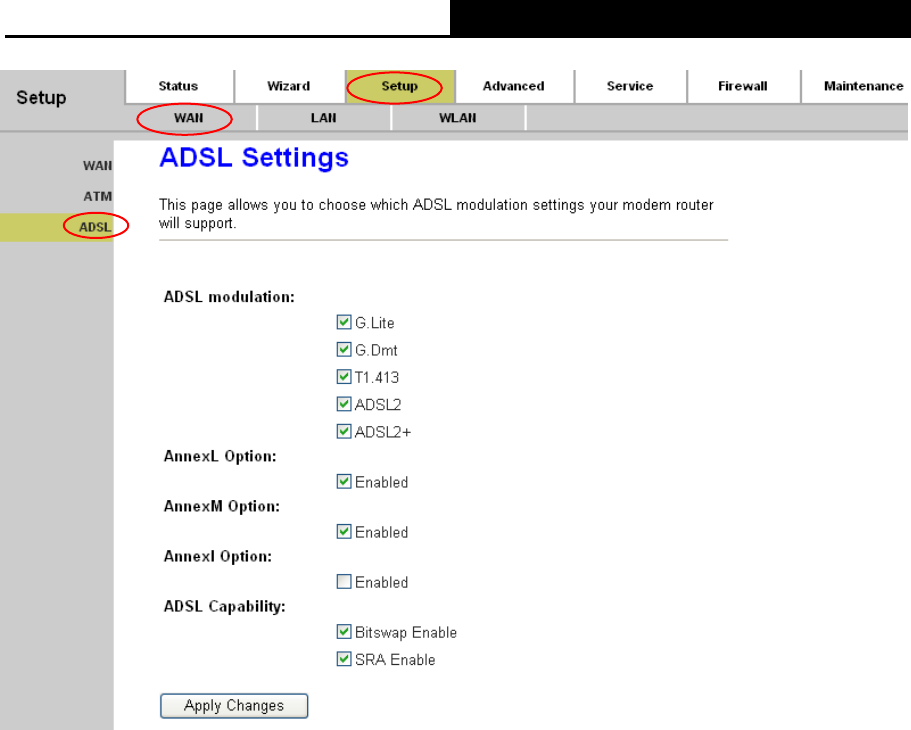Select the WLAN sub-tab
This screenshot has width=911, height=730.
click(x=458, y=118)
